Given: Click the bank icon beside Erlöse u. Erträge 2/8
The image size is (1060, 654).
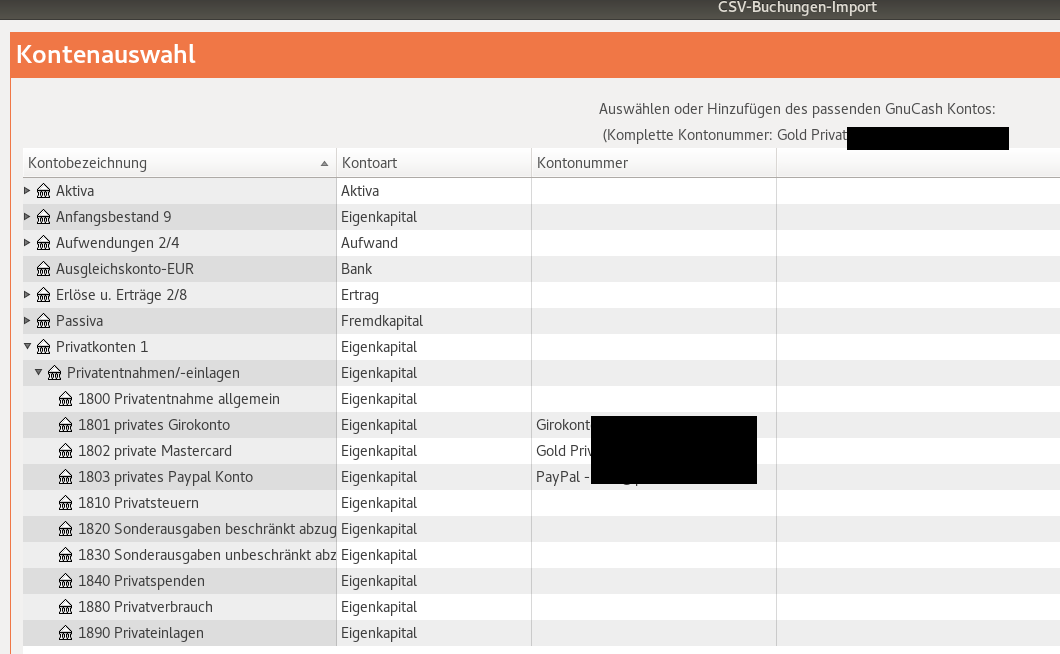Looking at the screenshot, I should (43, 296).
